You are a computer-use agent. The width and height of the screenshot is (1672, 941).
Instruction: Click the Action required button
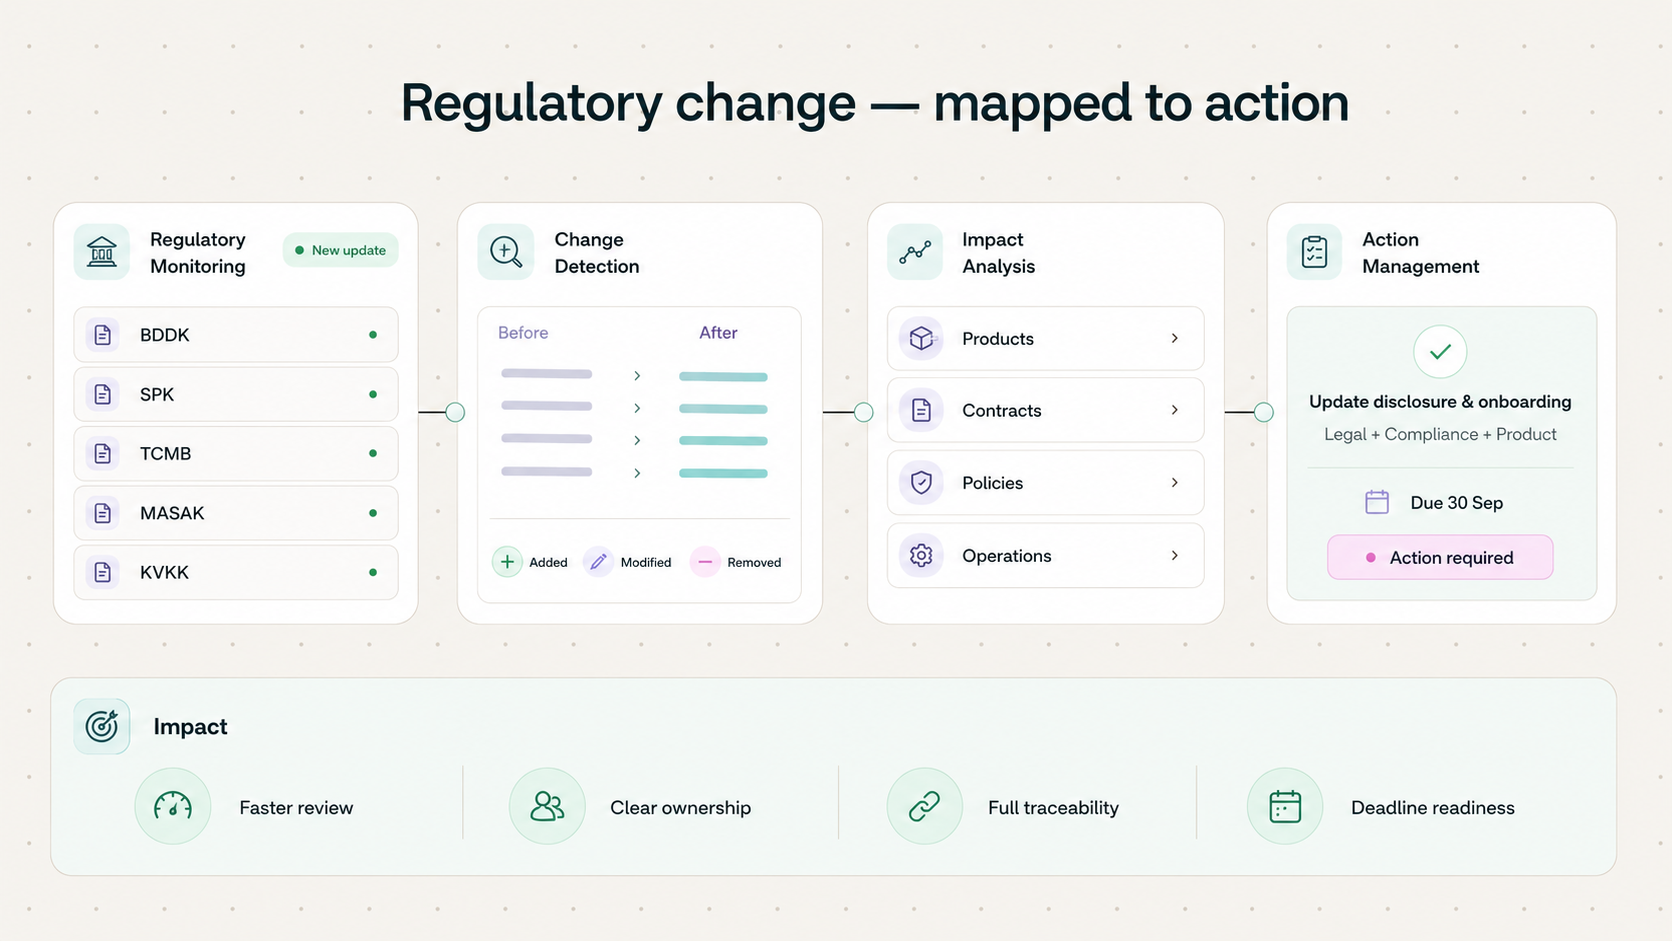pyautogui.click(x=1440, y=557)
